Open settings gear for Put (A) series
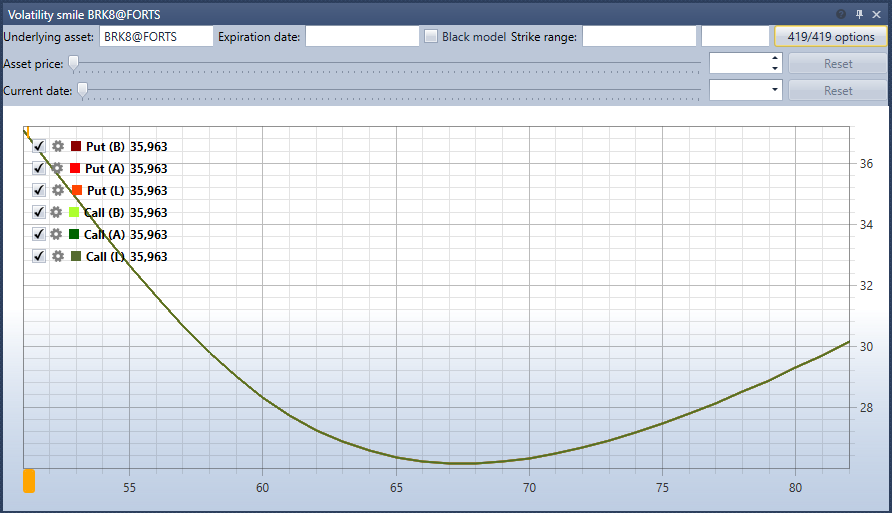Image resolution: width=892 pixels, height=513 pixels. tap(57, 168)
